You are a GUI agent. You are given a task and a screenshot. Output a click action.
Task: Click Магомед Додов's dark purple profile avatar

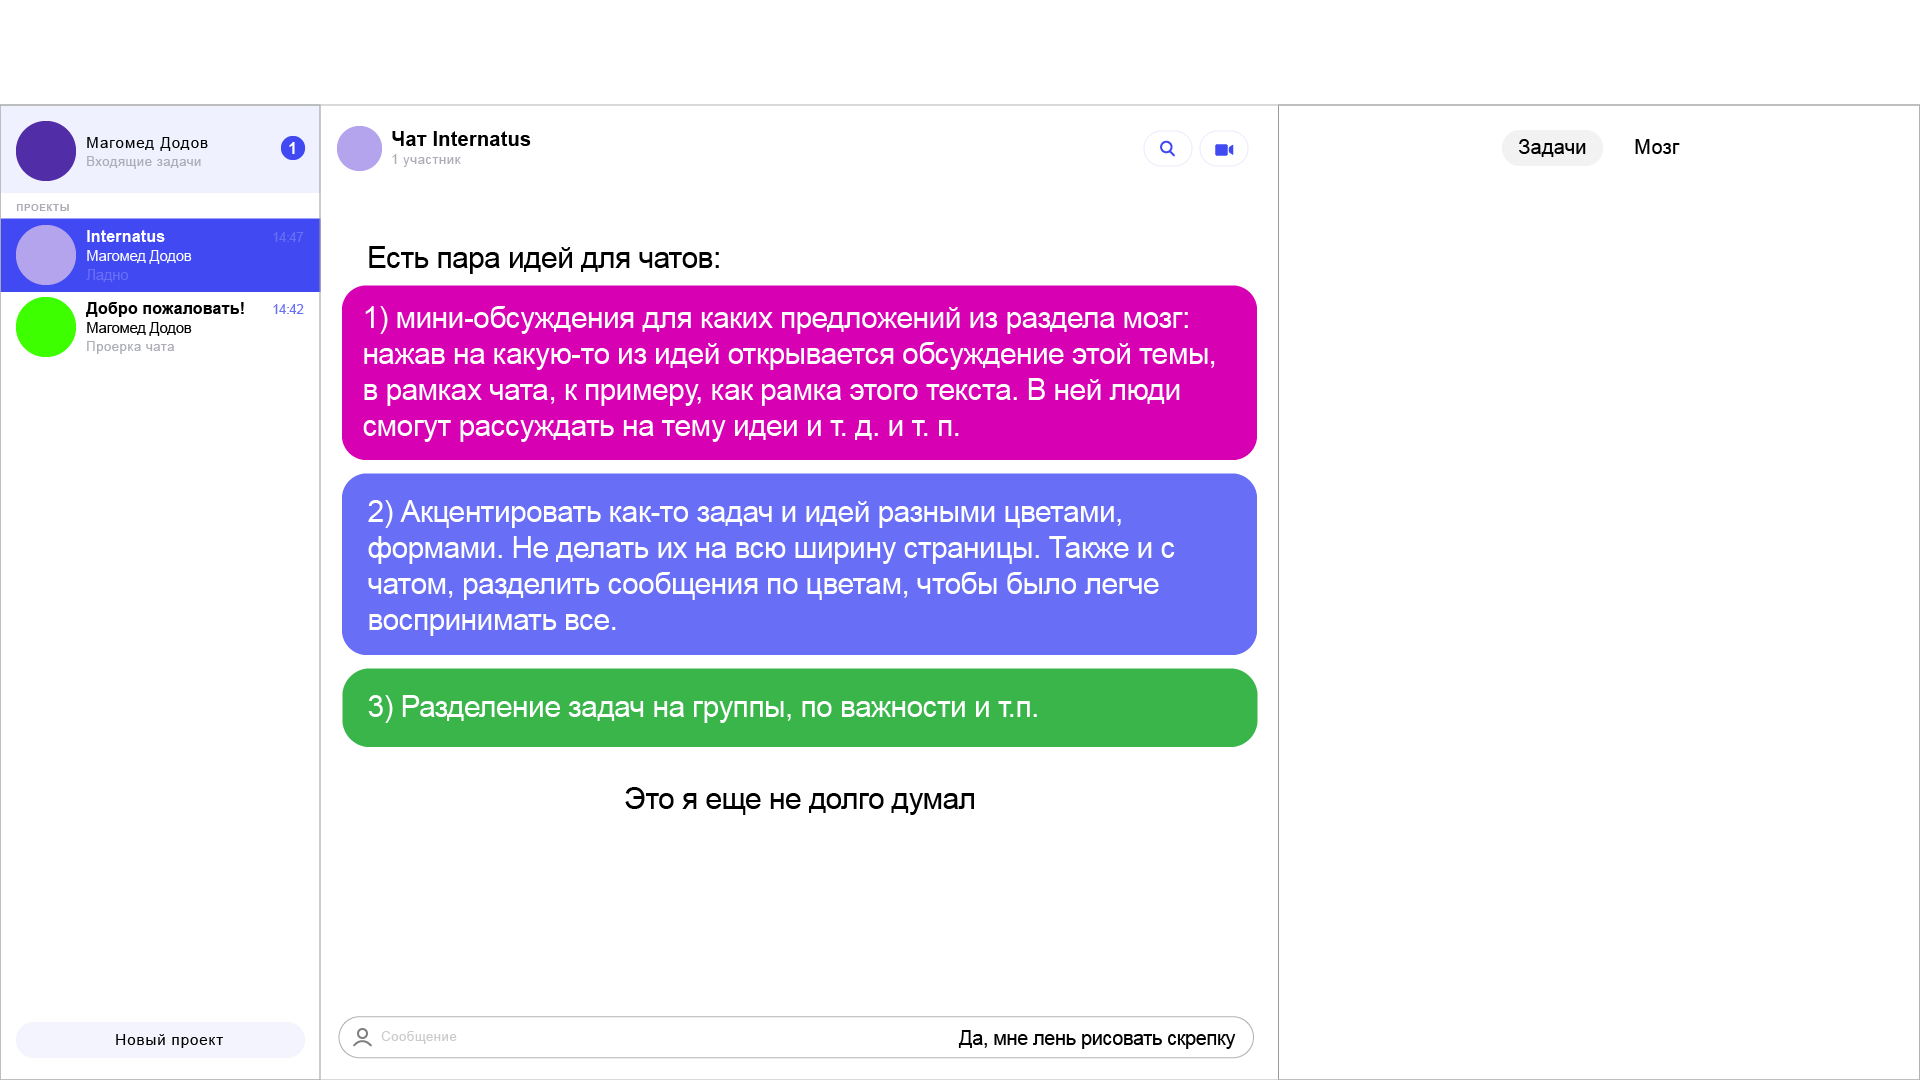tap(46, 151)
